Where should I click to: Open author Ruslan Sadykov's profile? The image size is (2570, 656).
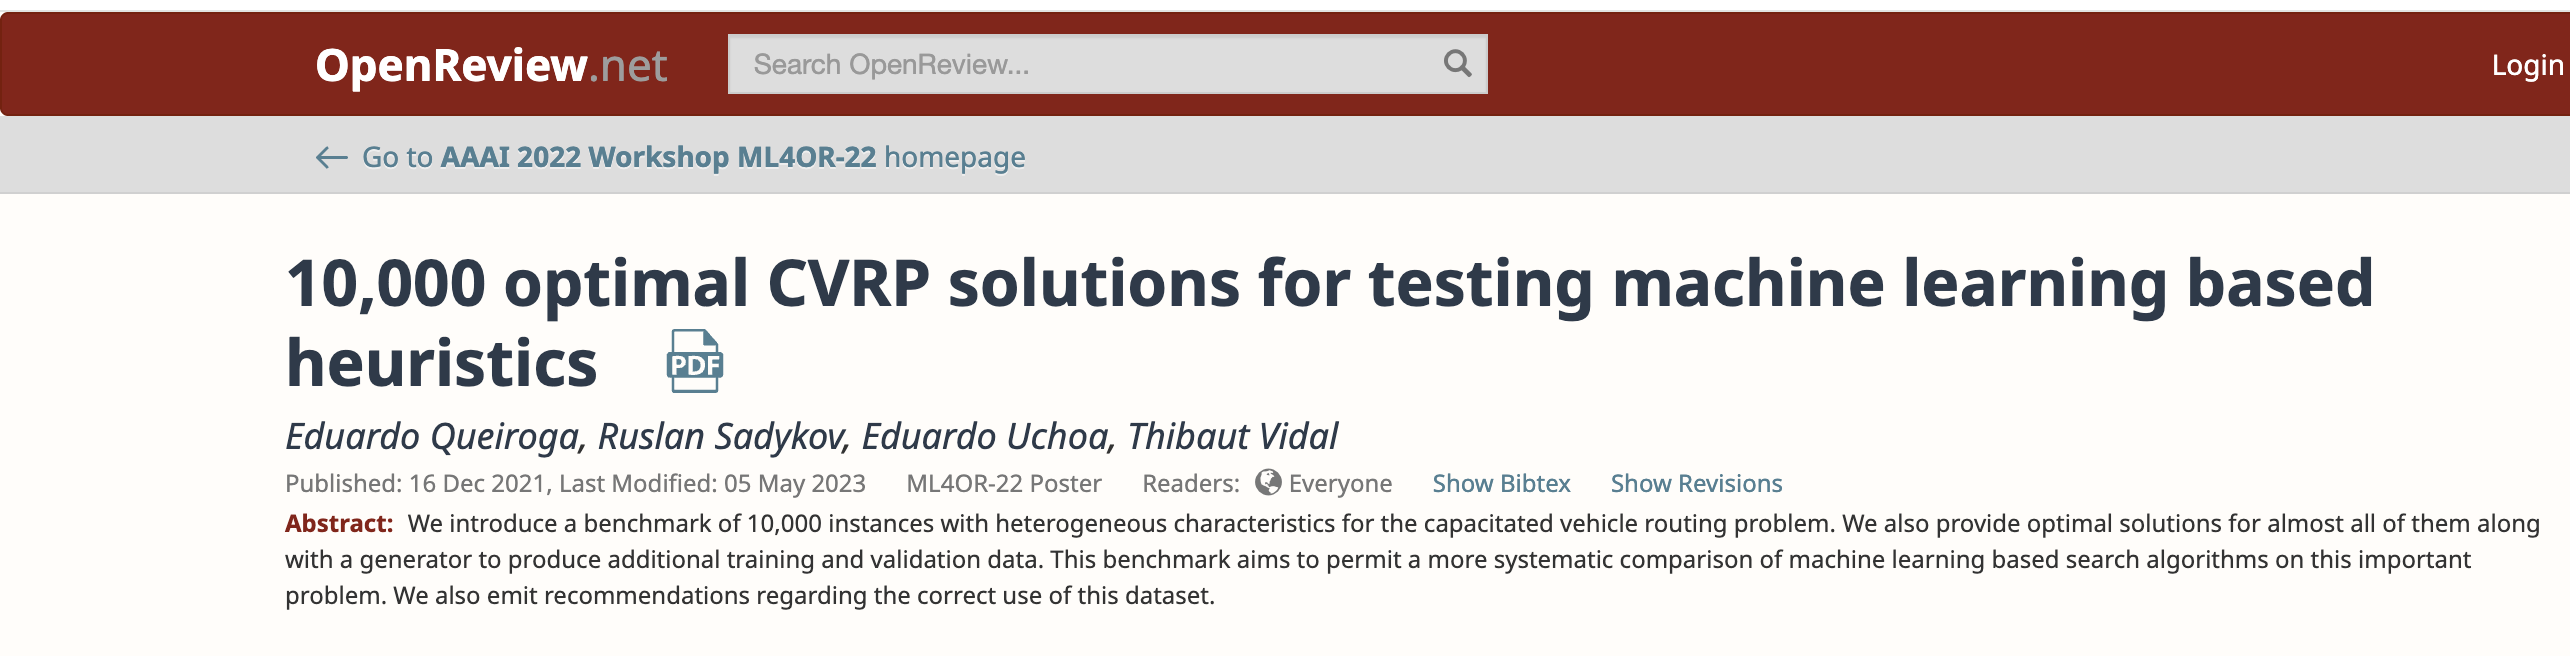point(723,437)
